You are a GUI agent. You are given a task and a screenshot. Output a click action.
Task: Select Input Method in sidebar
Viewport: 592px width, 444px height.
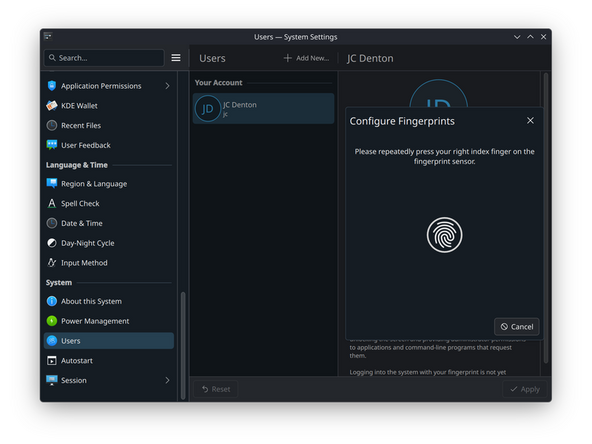[109, 262]
